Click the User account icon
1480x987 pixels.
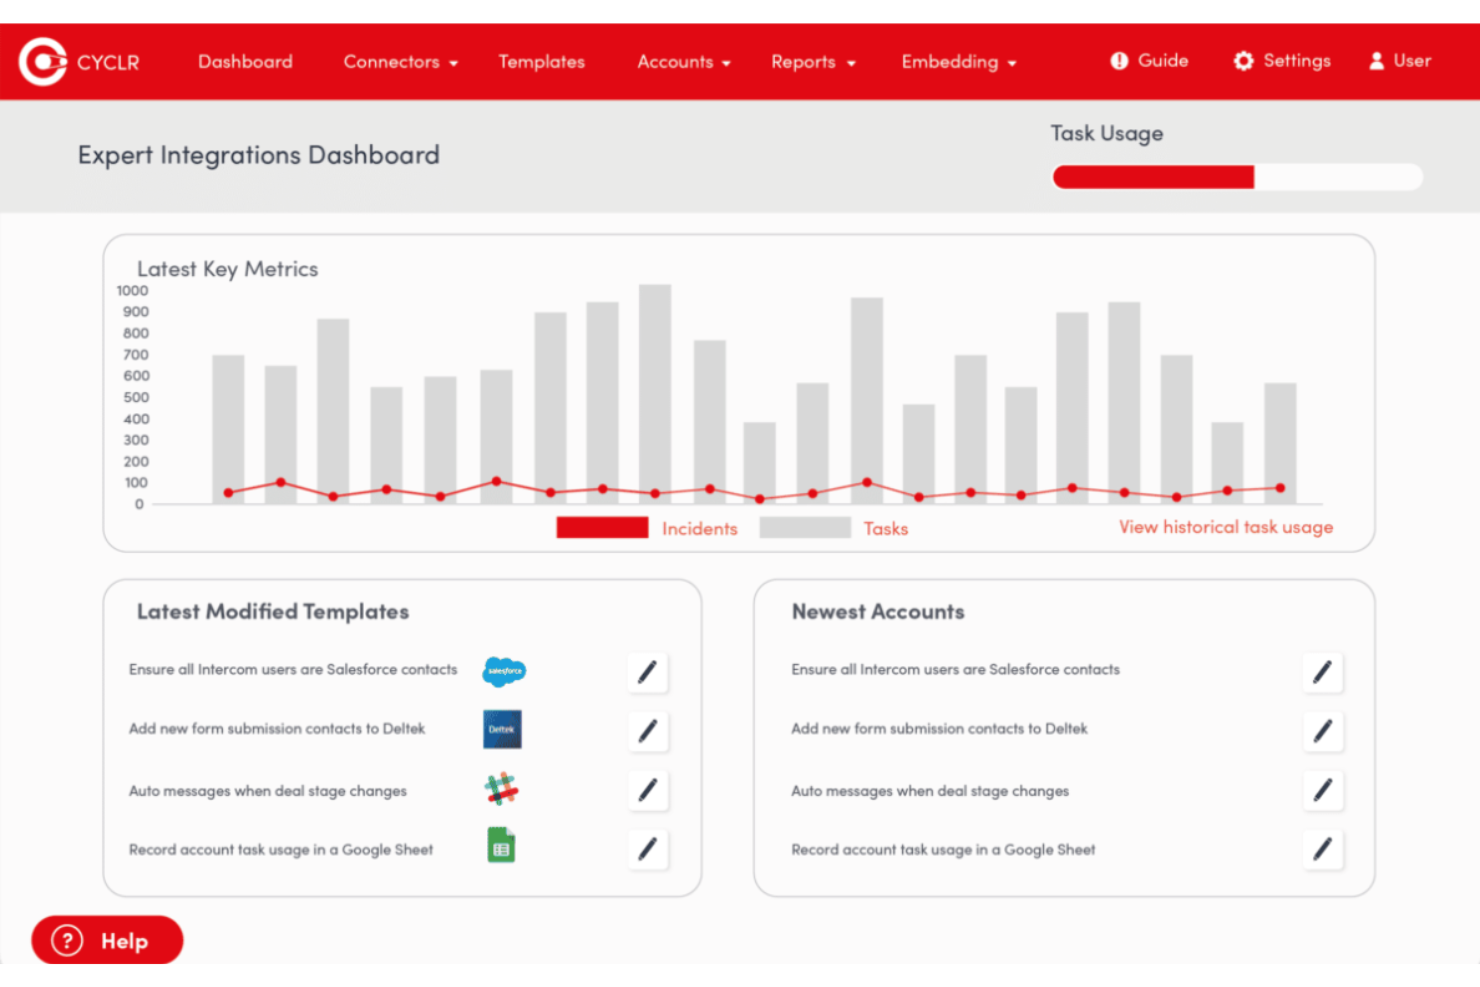1377,61
